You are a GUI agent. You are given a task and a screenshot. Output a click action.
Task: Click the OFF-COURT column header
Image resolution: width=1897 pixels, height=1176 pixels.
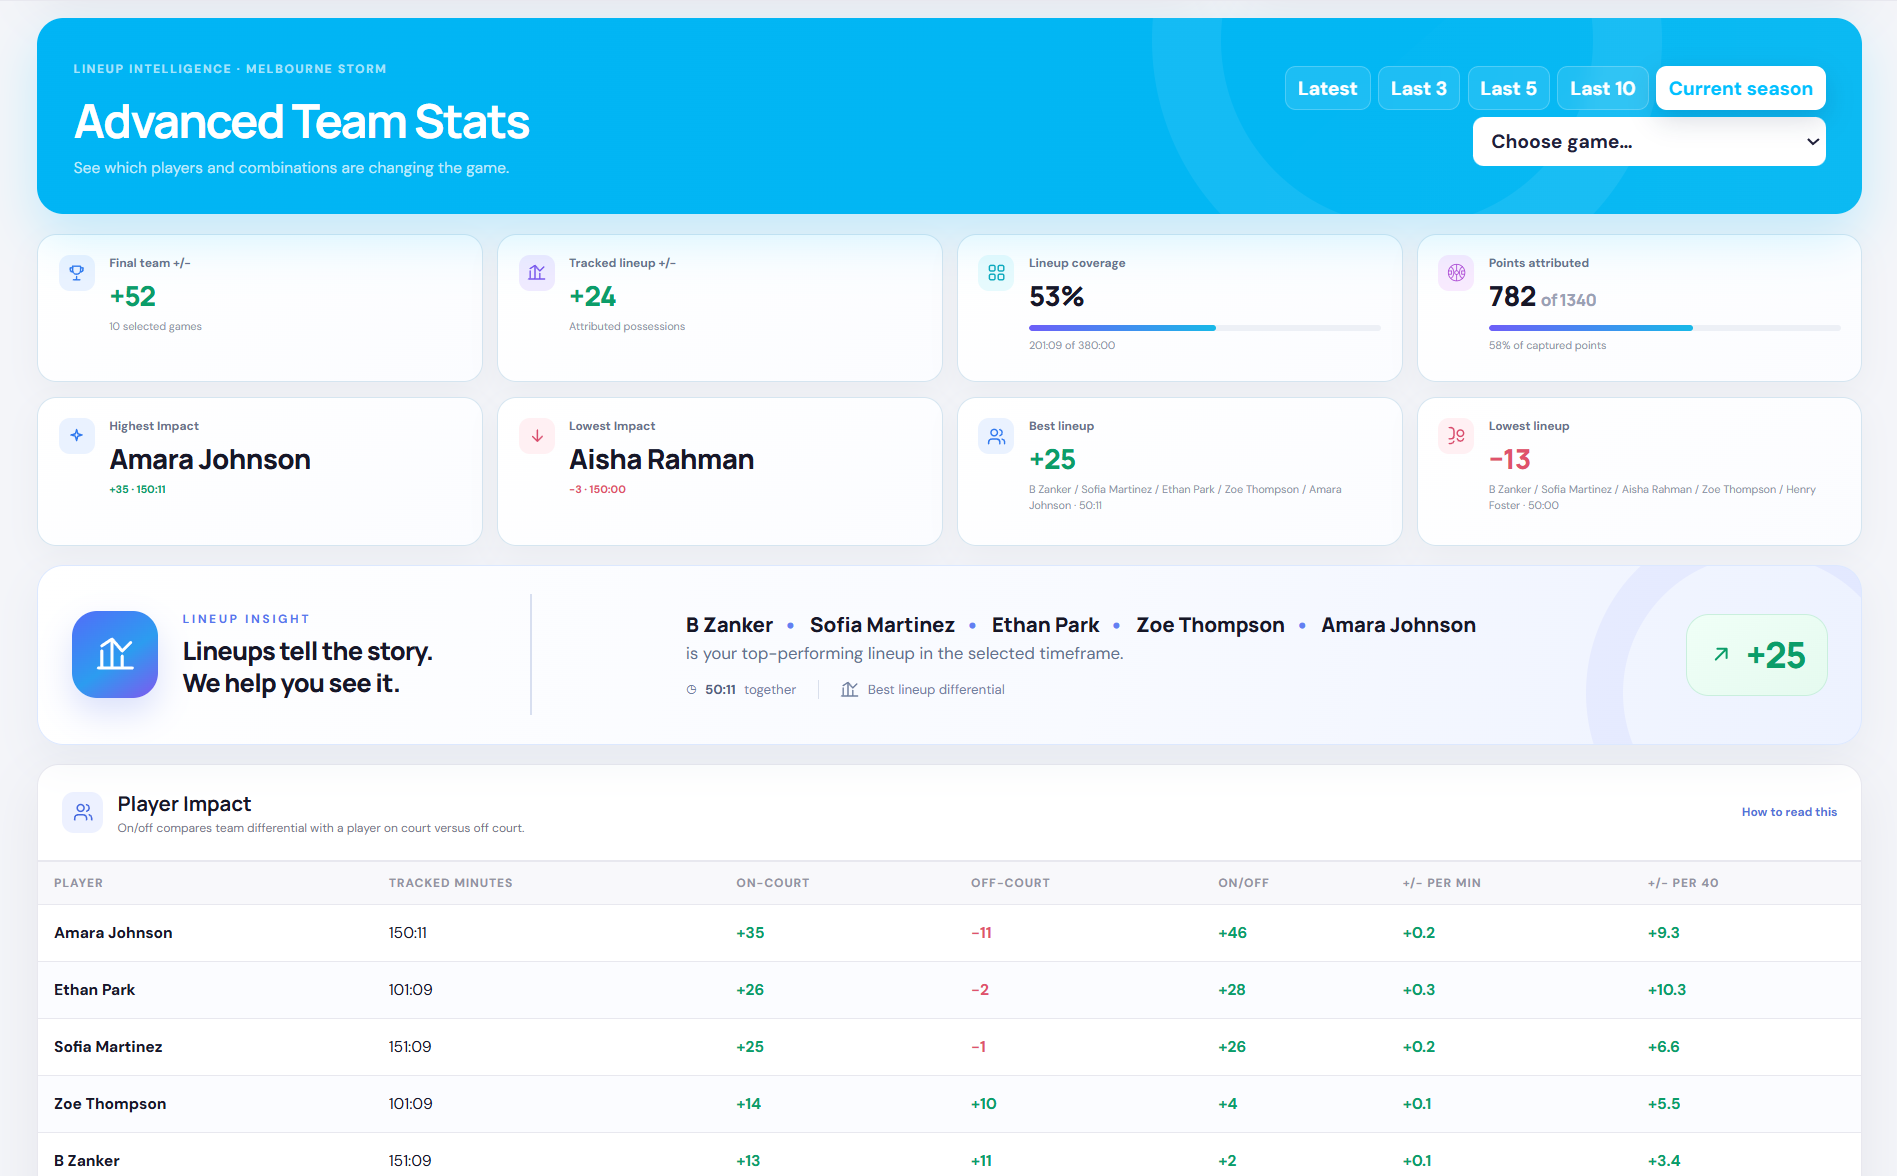1010,883
